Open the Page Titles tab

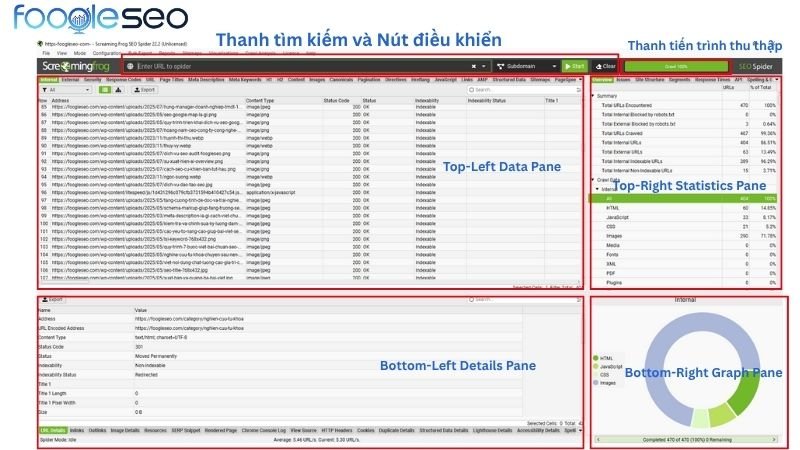click(x=171, y=80)
